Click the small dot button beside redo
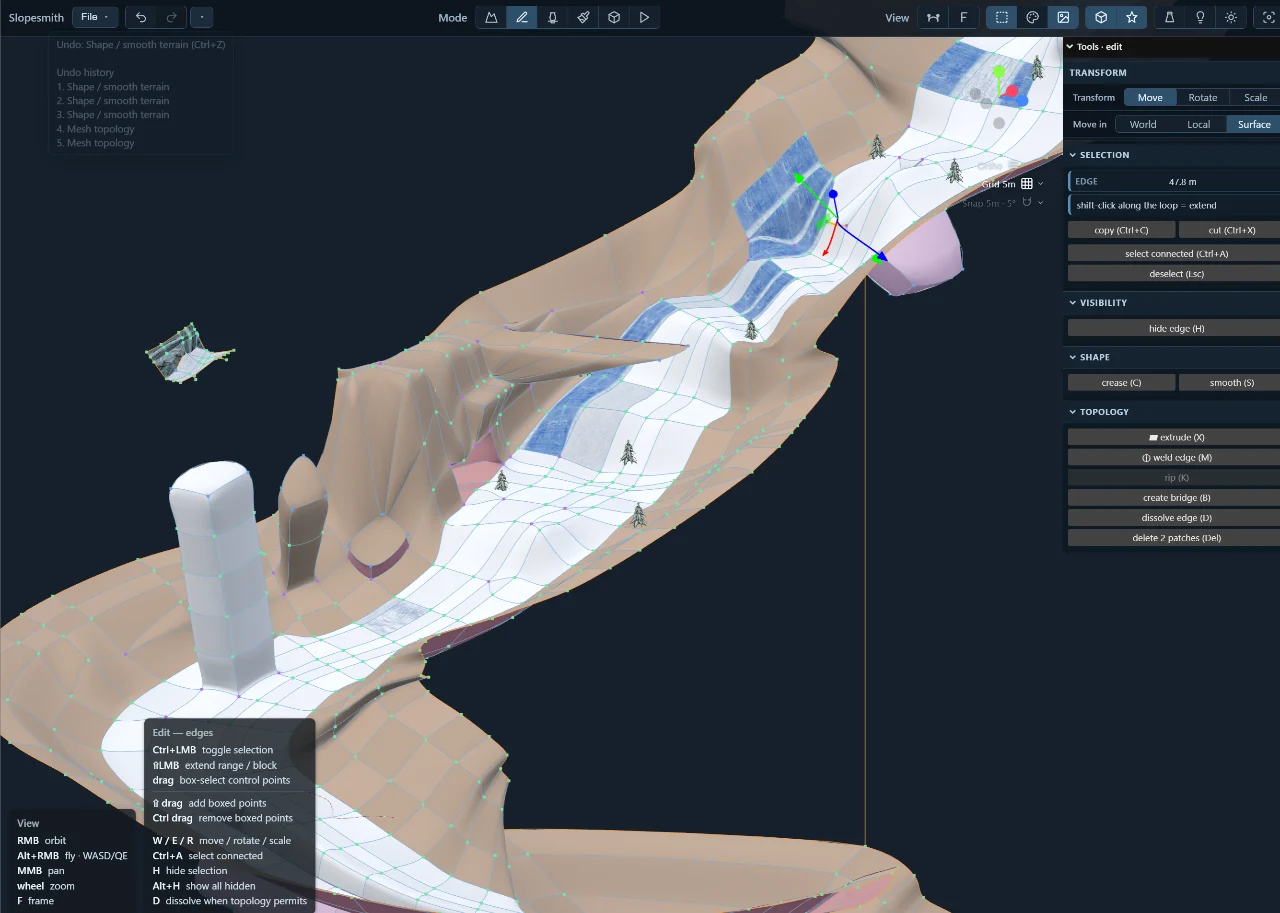 pyautogui.click(x=201, y=17)
